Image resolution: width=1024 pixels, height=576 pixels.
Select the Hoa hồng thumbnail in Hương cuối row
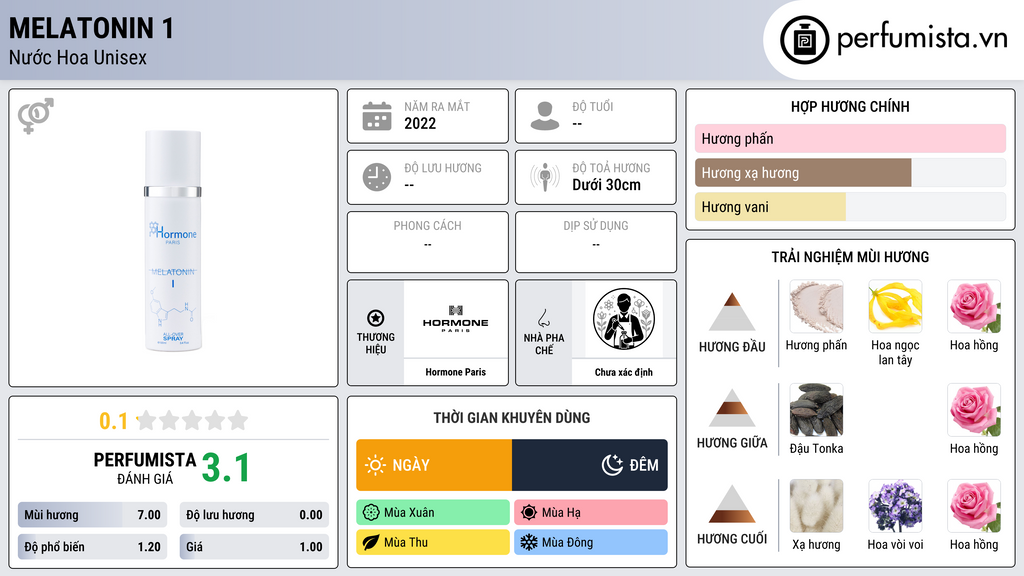(974, 505)
